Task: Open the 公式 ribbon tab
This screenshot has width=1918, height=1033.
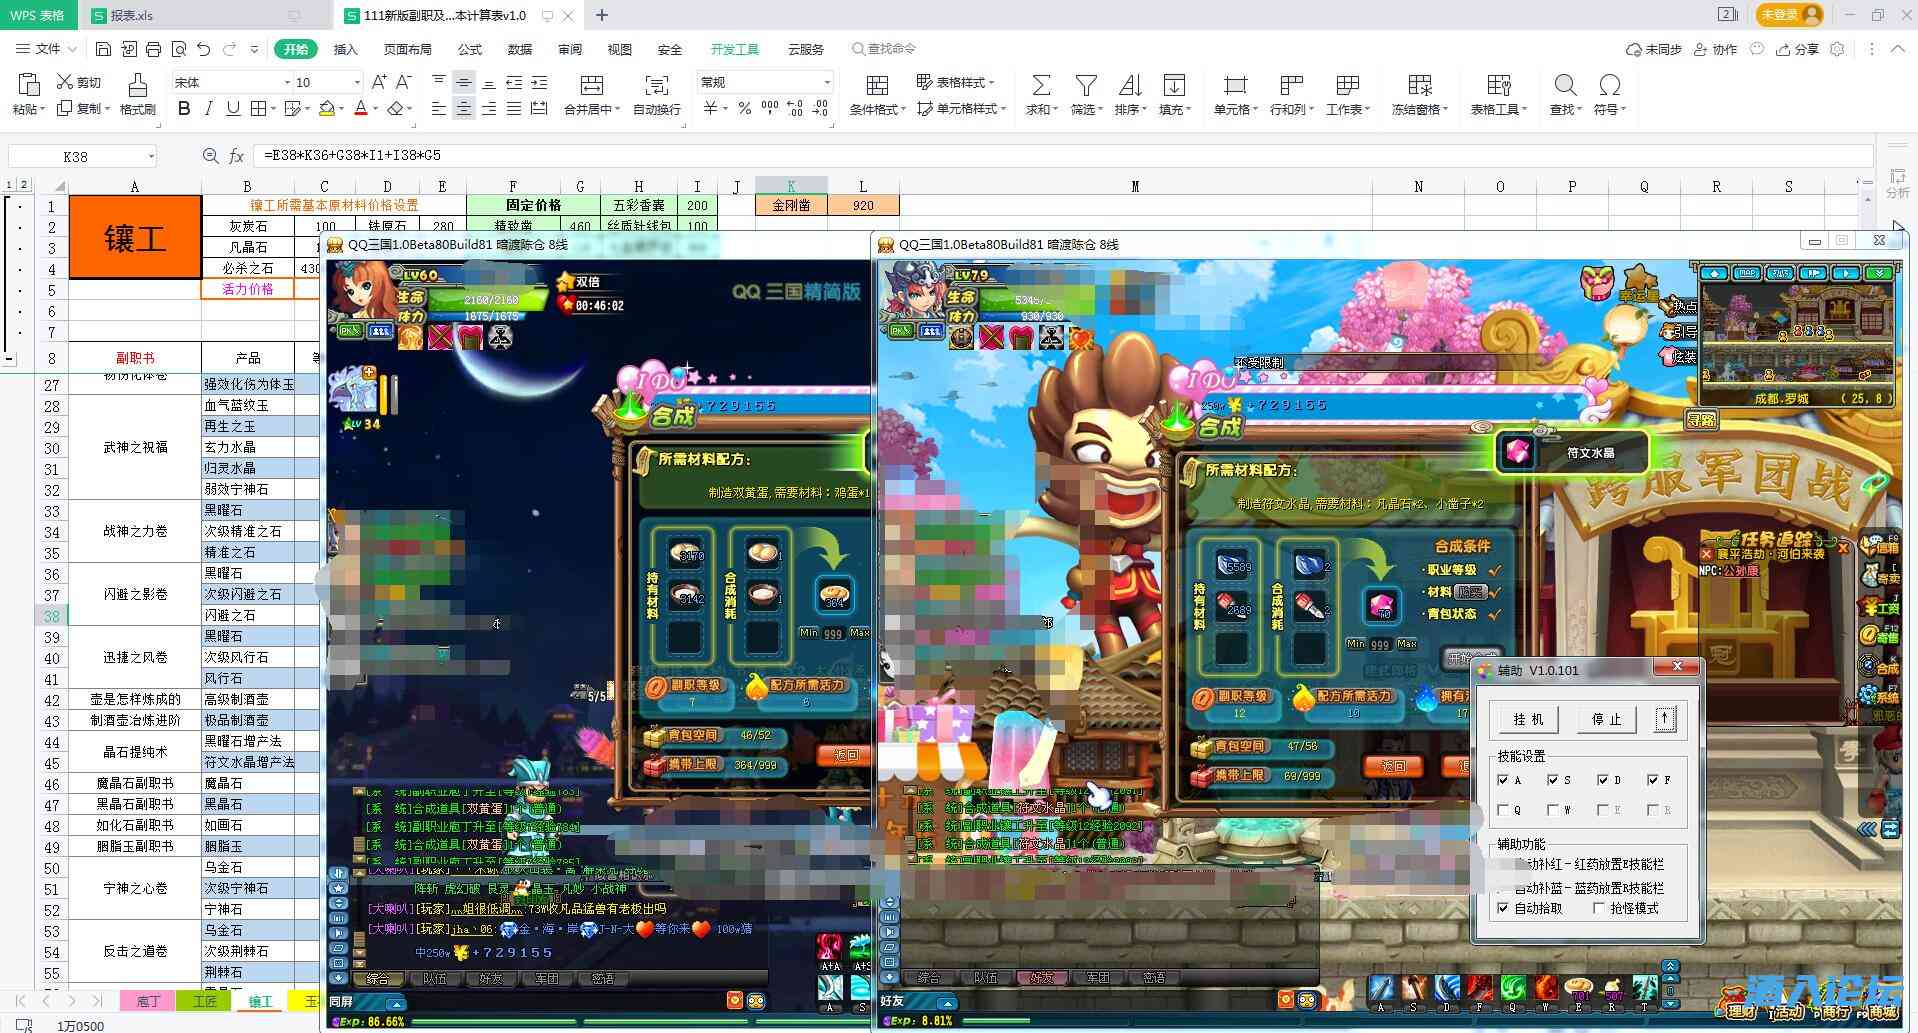Action: point(469,49)
